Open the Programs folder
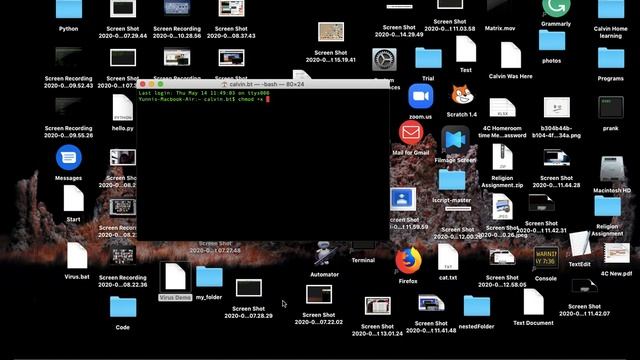The height and width of the screenshot is (360, 640). pos(611,58)
